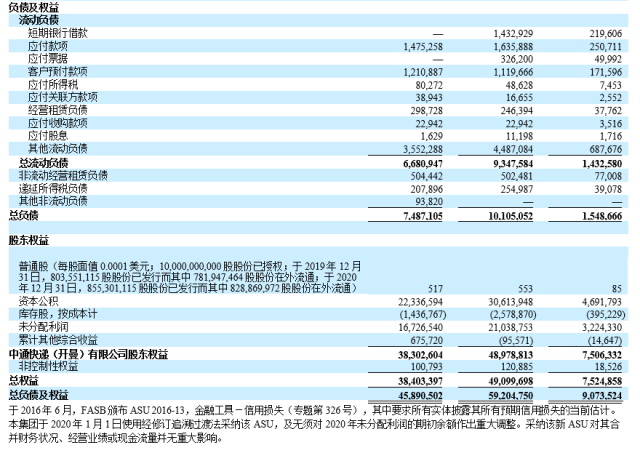
Task: Click the value 120,885 in 非控制性权益 row
Action: pos(517,367)
